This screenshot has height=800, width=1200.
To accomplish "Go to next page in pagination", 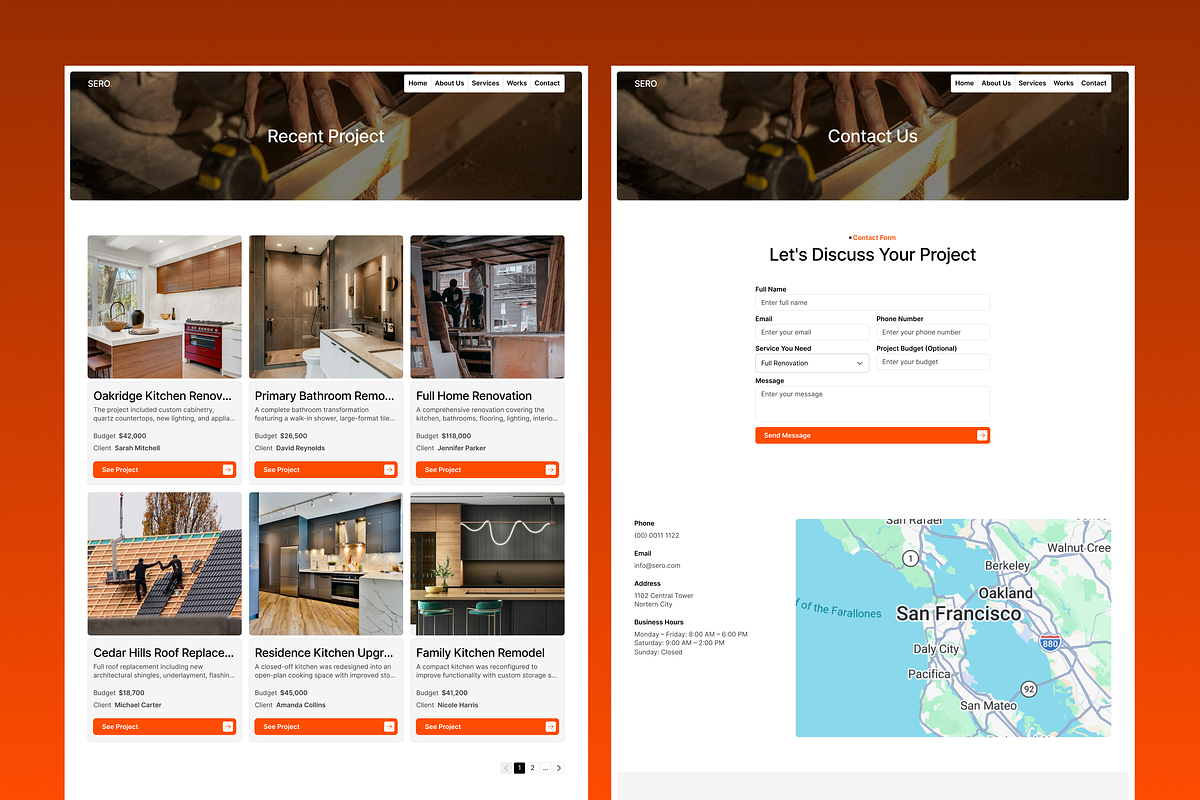I will pos(559,768).
